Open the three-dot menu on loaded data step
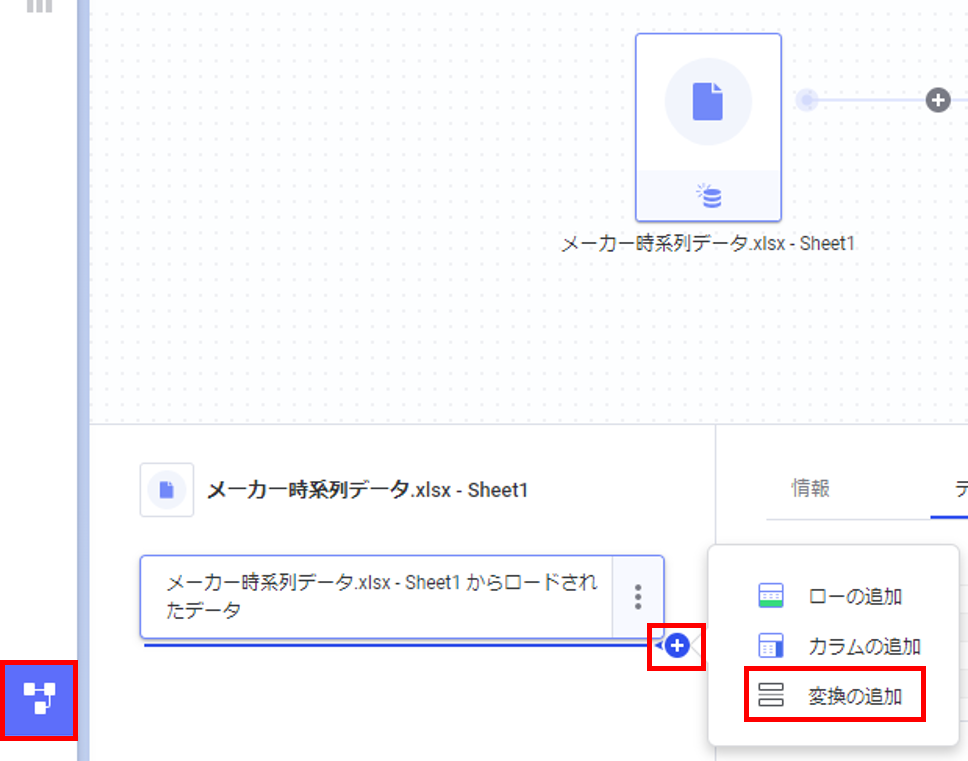This screenshot has width=968, height=761. click(x=638, y=597)
